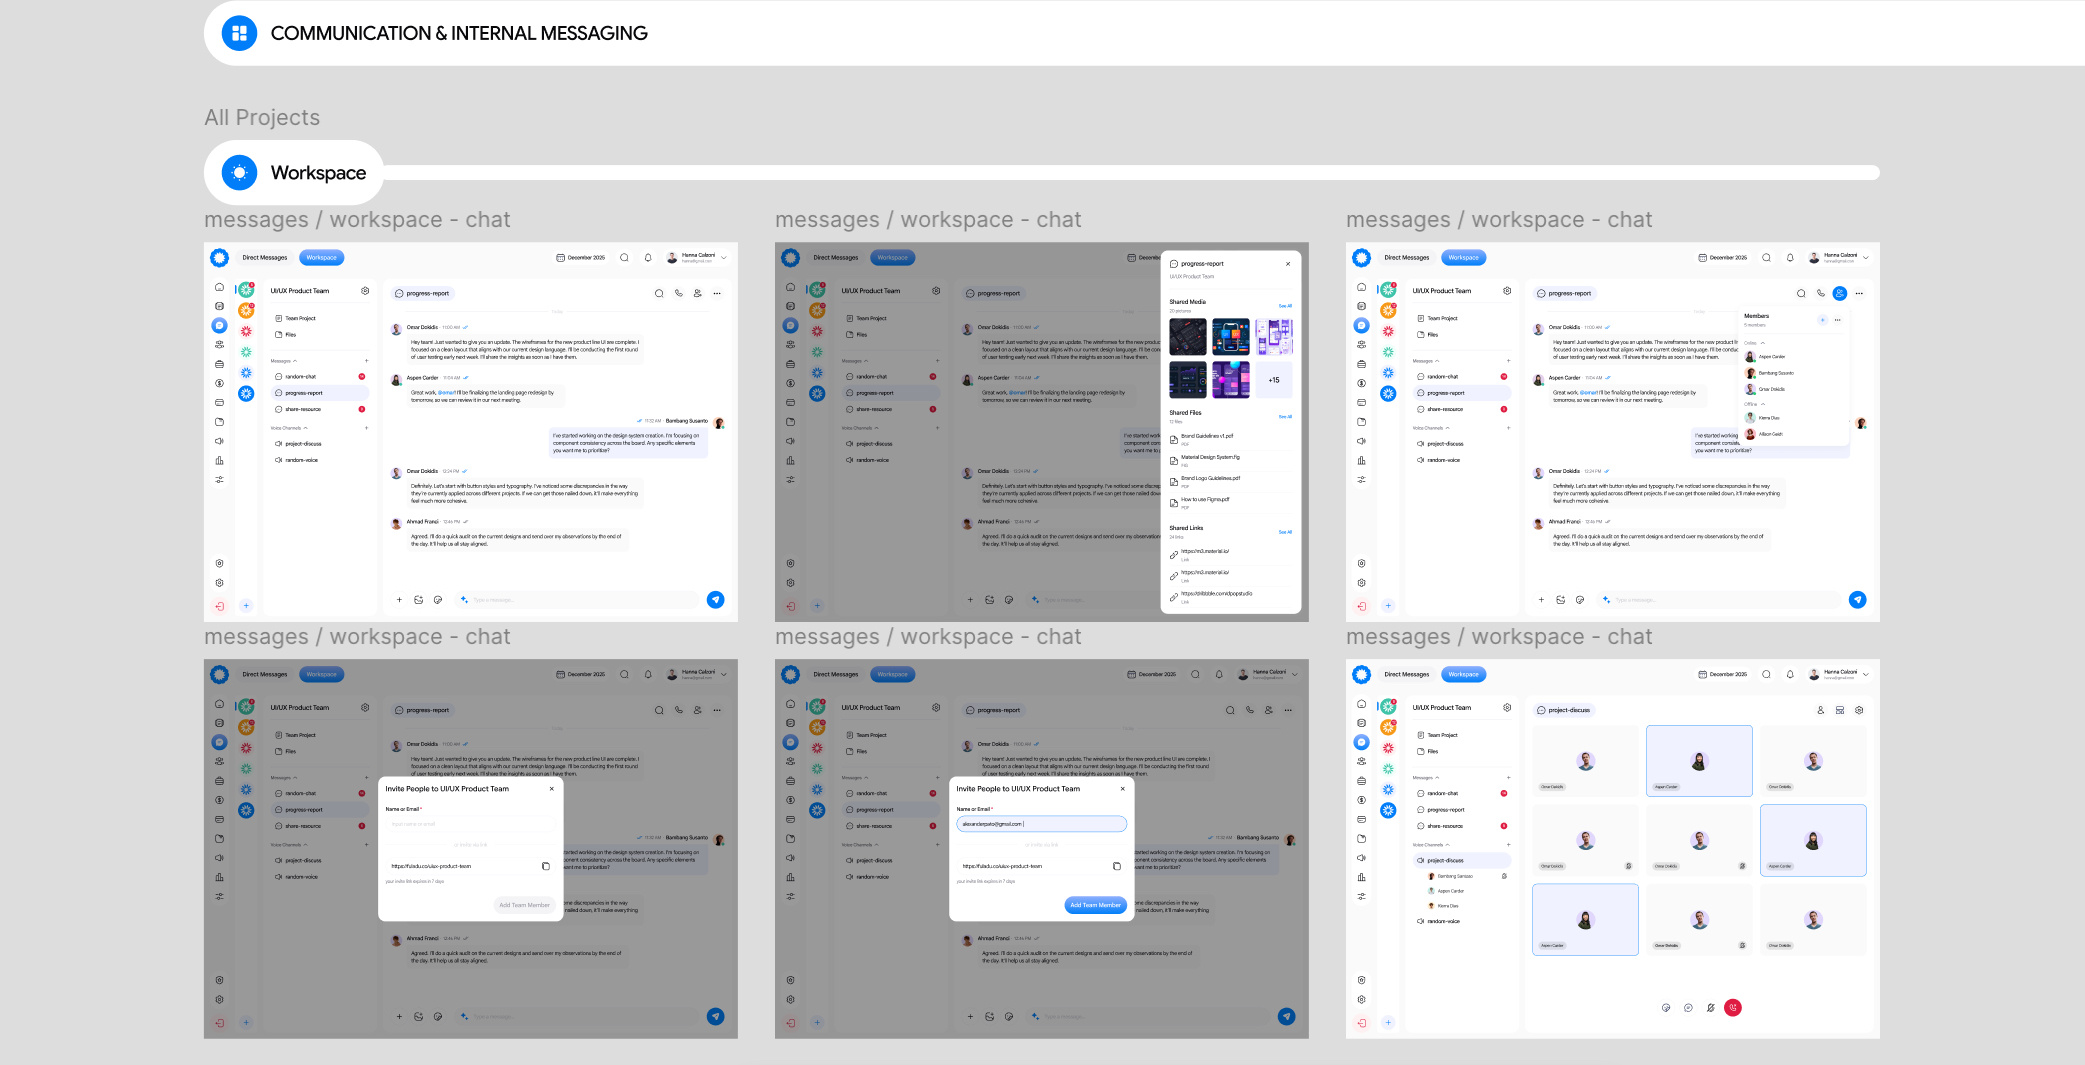Image resolution: width=2085 pixels, height=1065 pixels.
Task: Click the notification bell in the top bar
Action: coord(647,257)
